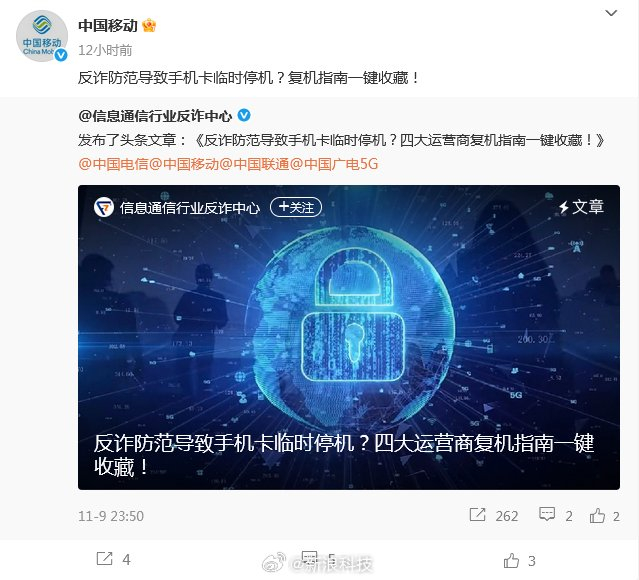Open China Mobile profile avatar

click(x=42, y=36)
